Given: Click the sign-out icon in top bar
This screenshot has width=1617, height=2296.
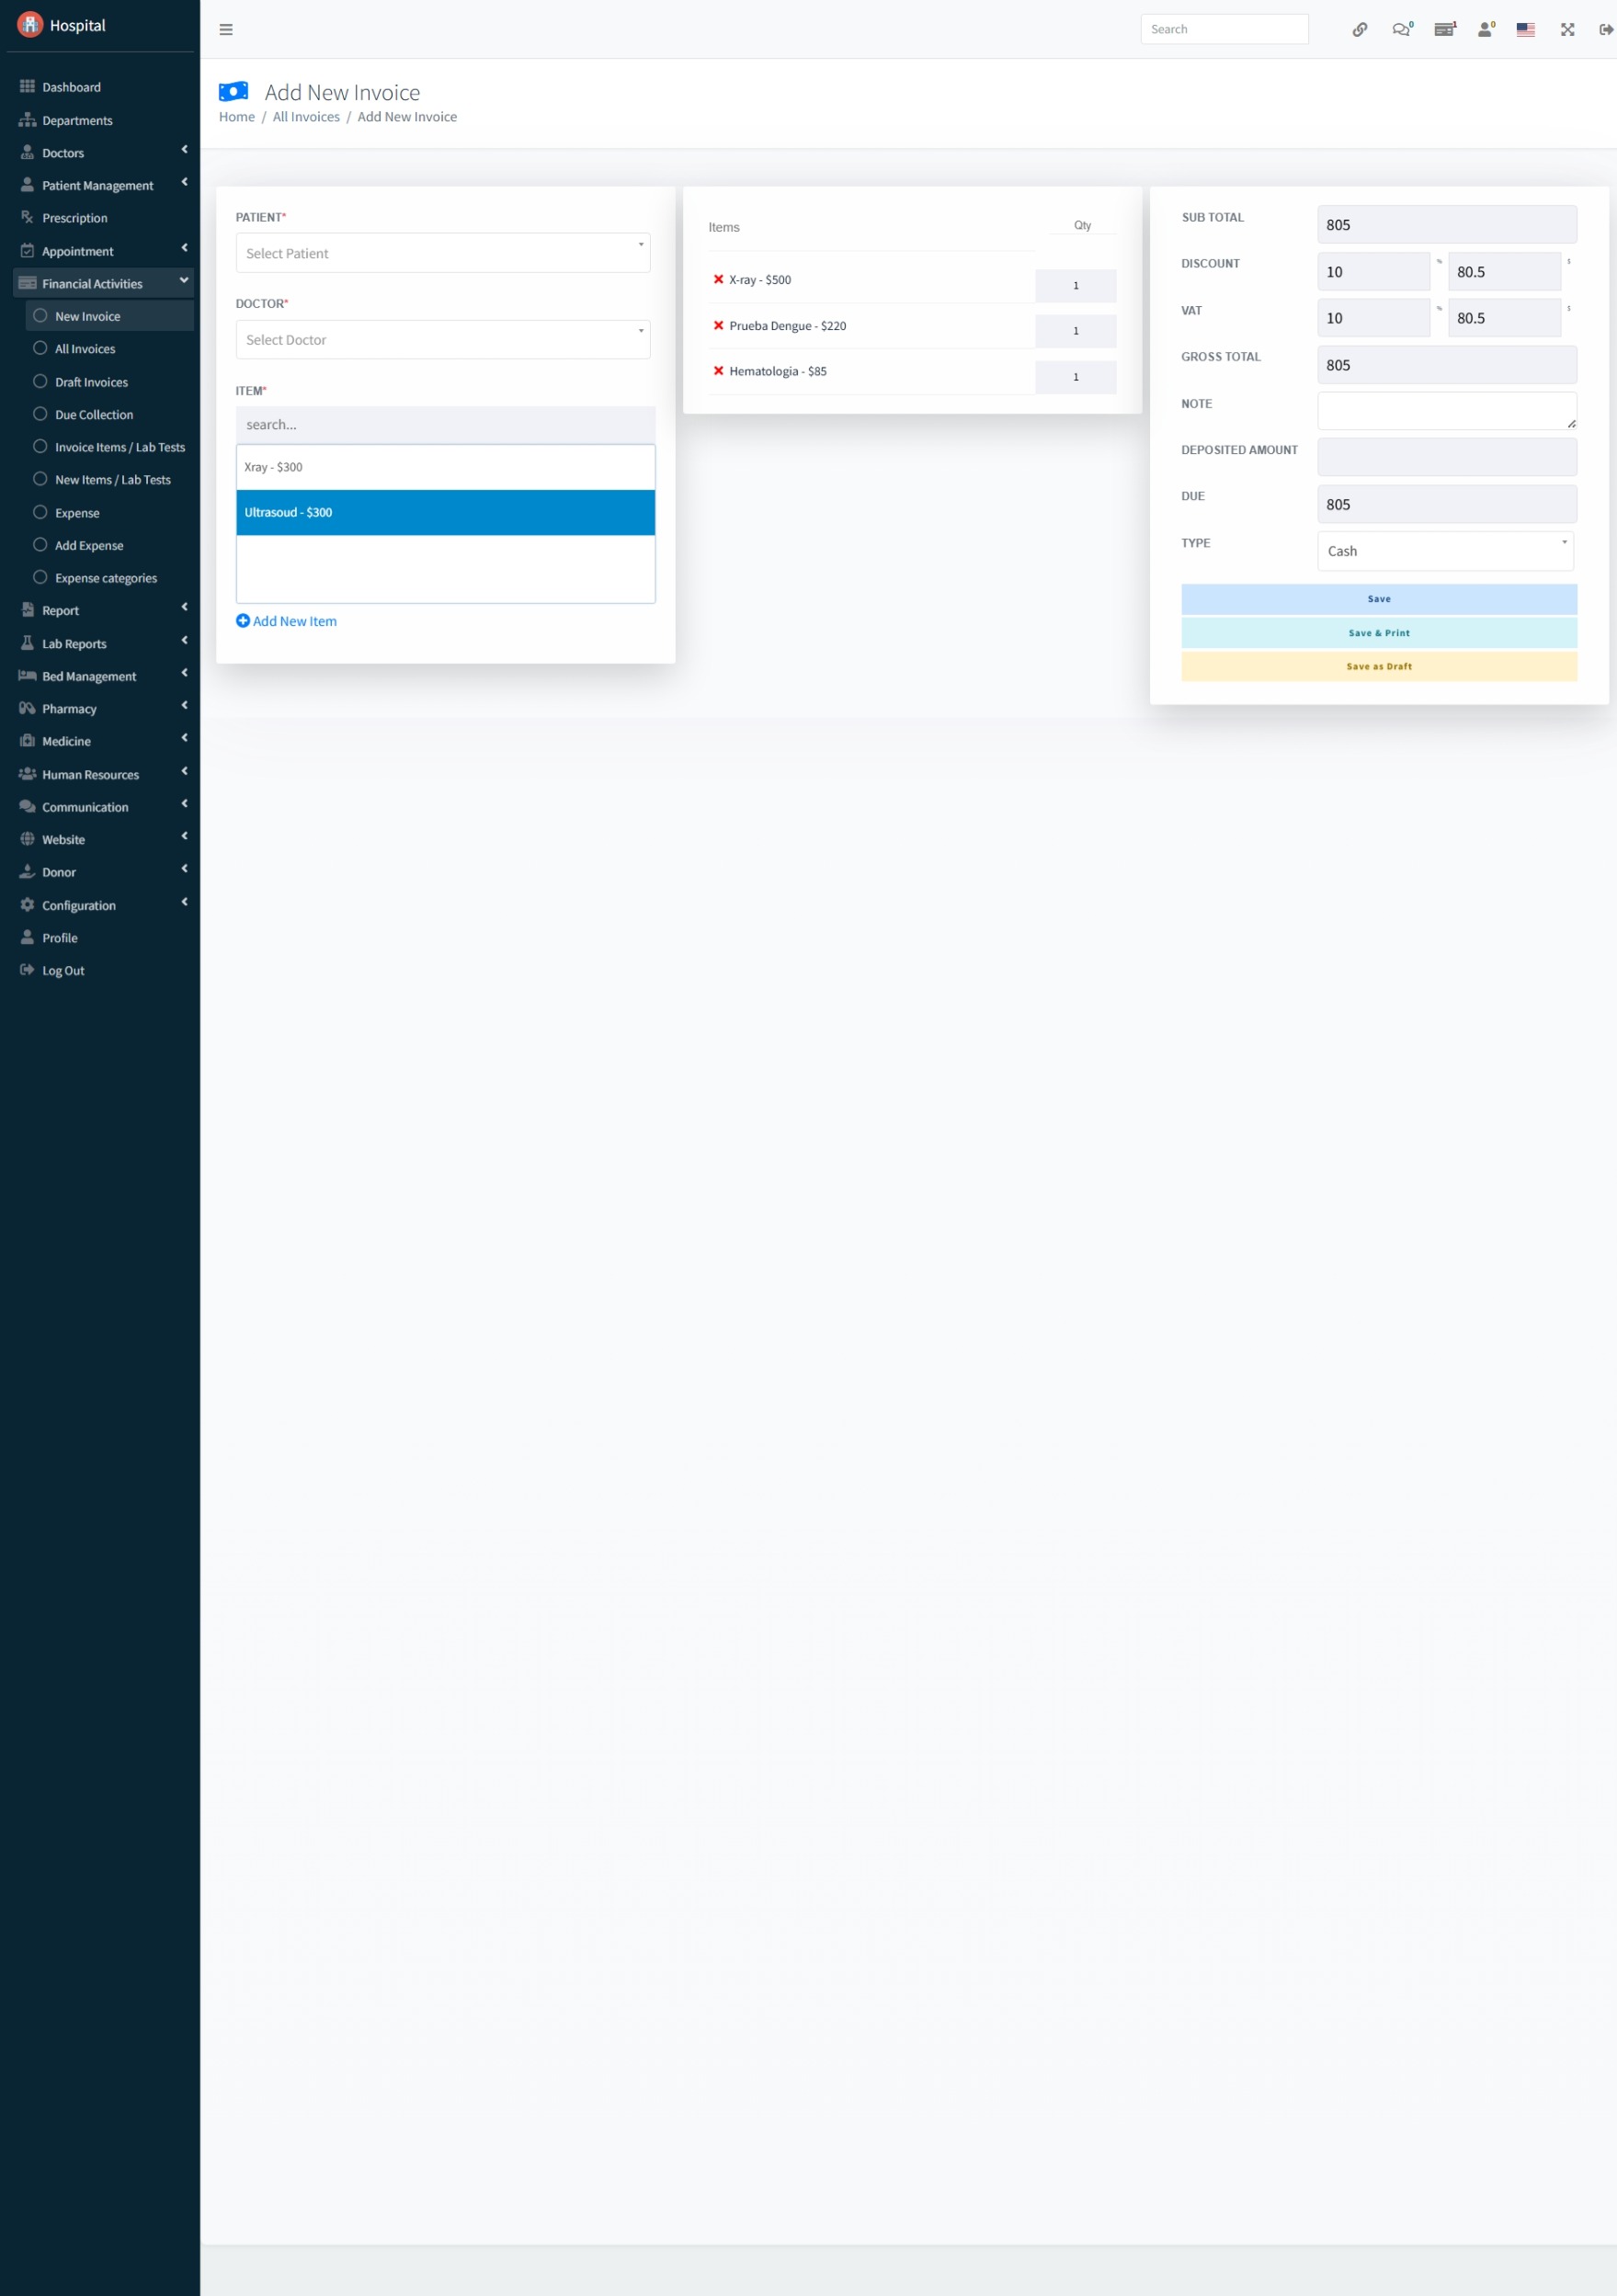Looking at the screenshot, I should [1606, 30].
